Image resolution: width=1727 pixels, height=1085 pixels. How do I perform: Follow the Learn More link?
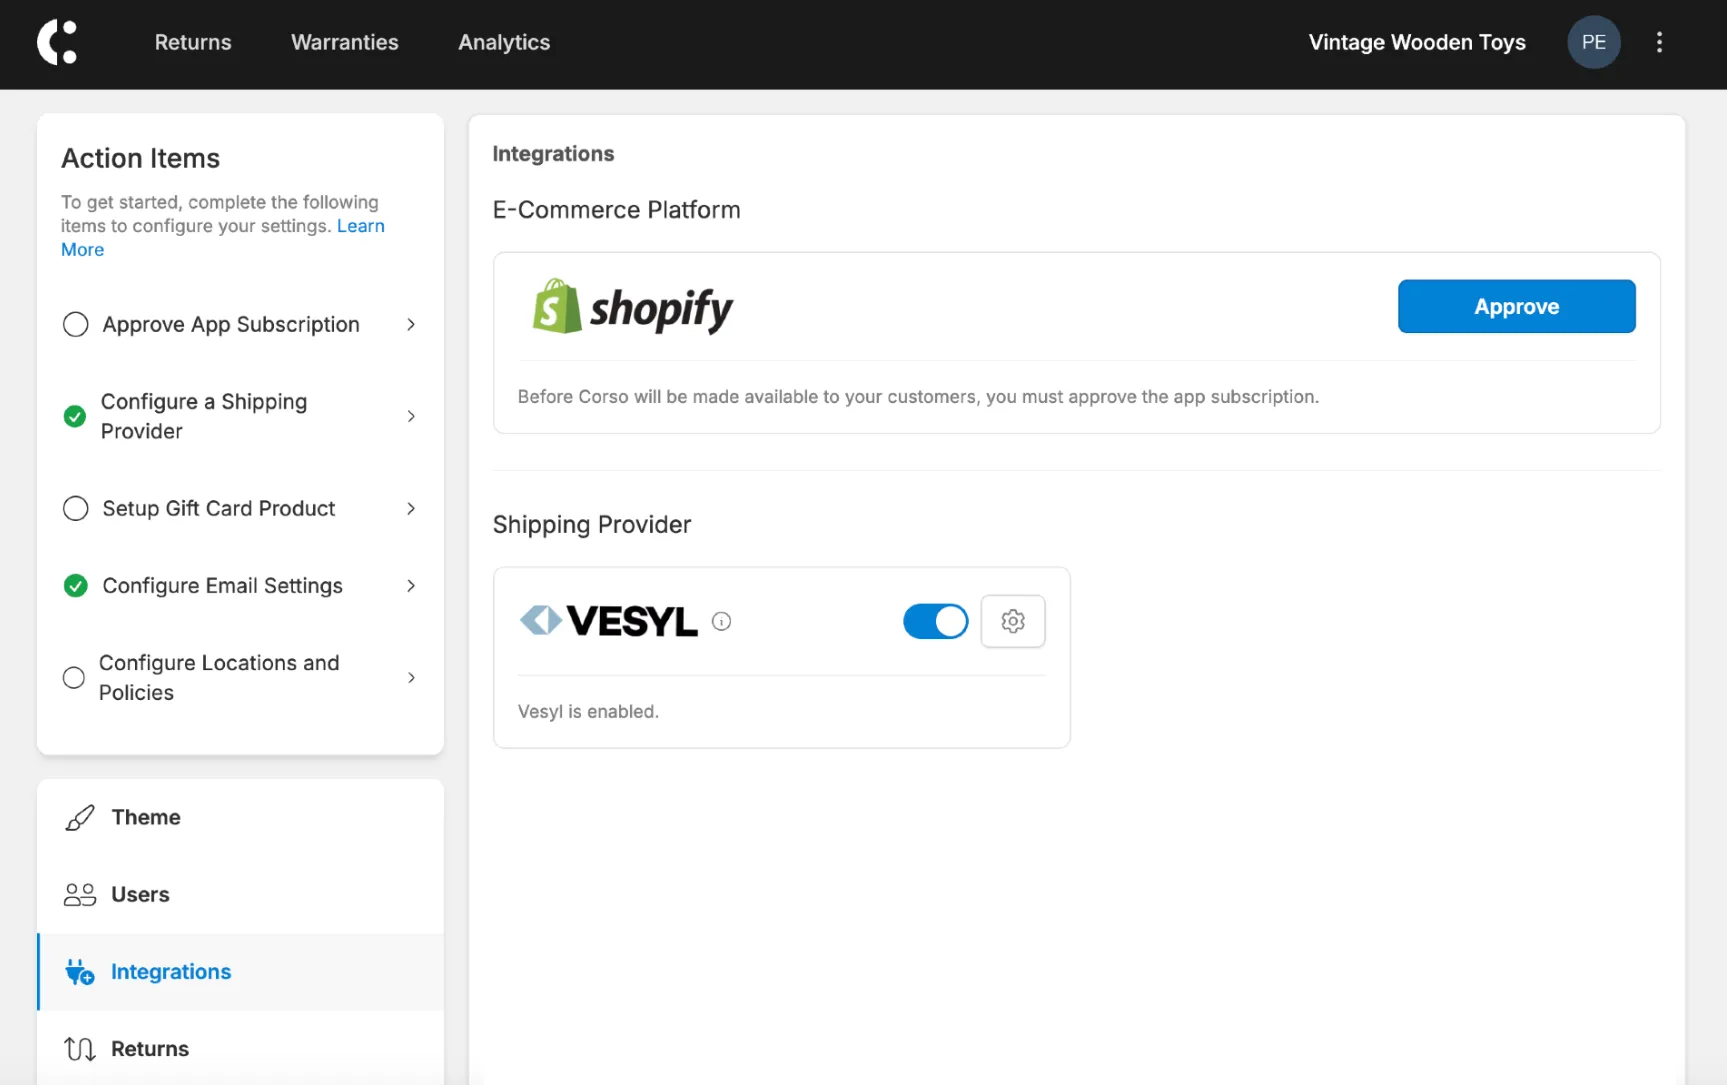click(360, 226)
